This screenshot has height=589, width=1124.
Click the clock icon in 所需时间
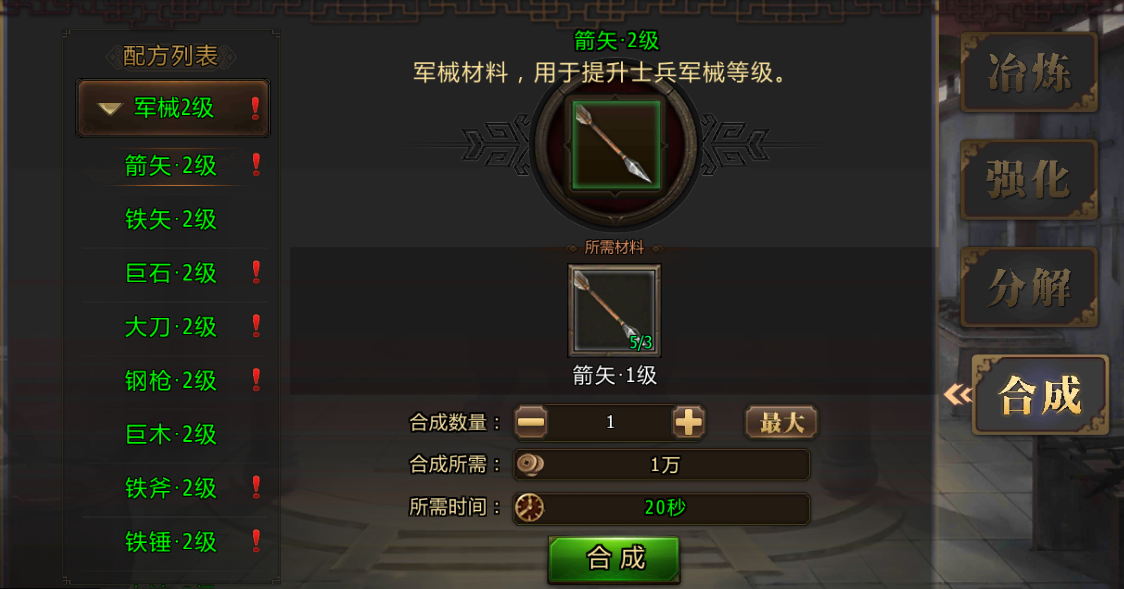click(x=530, y=507)
